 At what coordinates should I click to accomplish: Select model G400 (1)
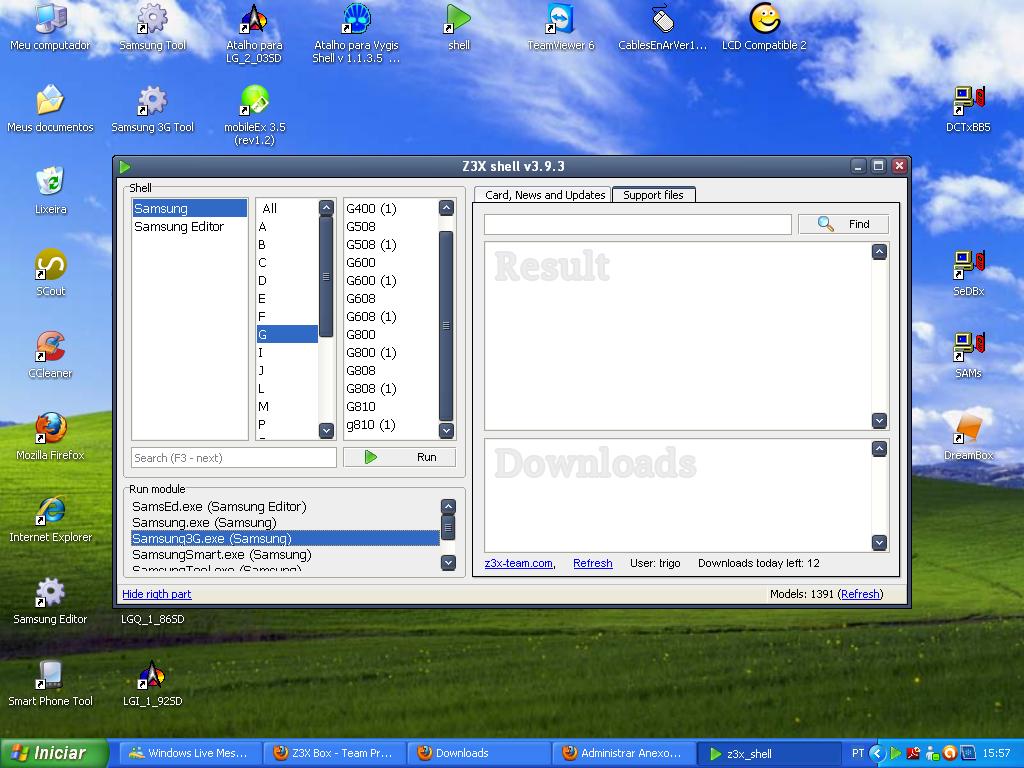(391, 208)
